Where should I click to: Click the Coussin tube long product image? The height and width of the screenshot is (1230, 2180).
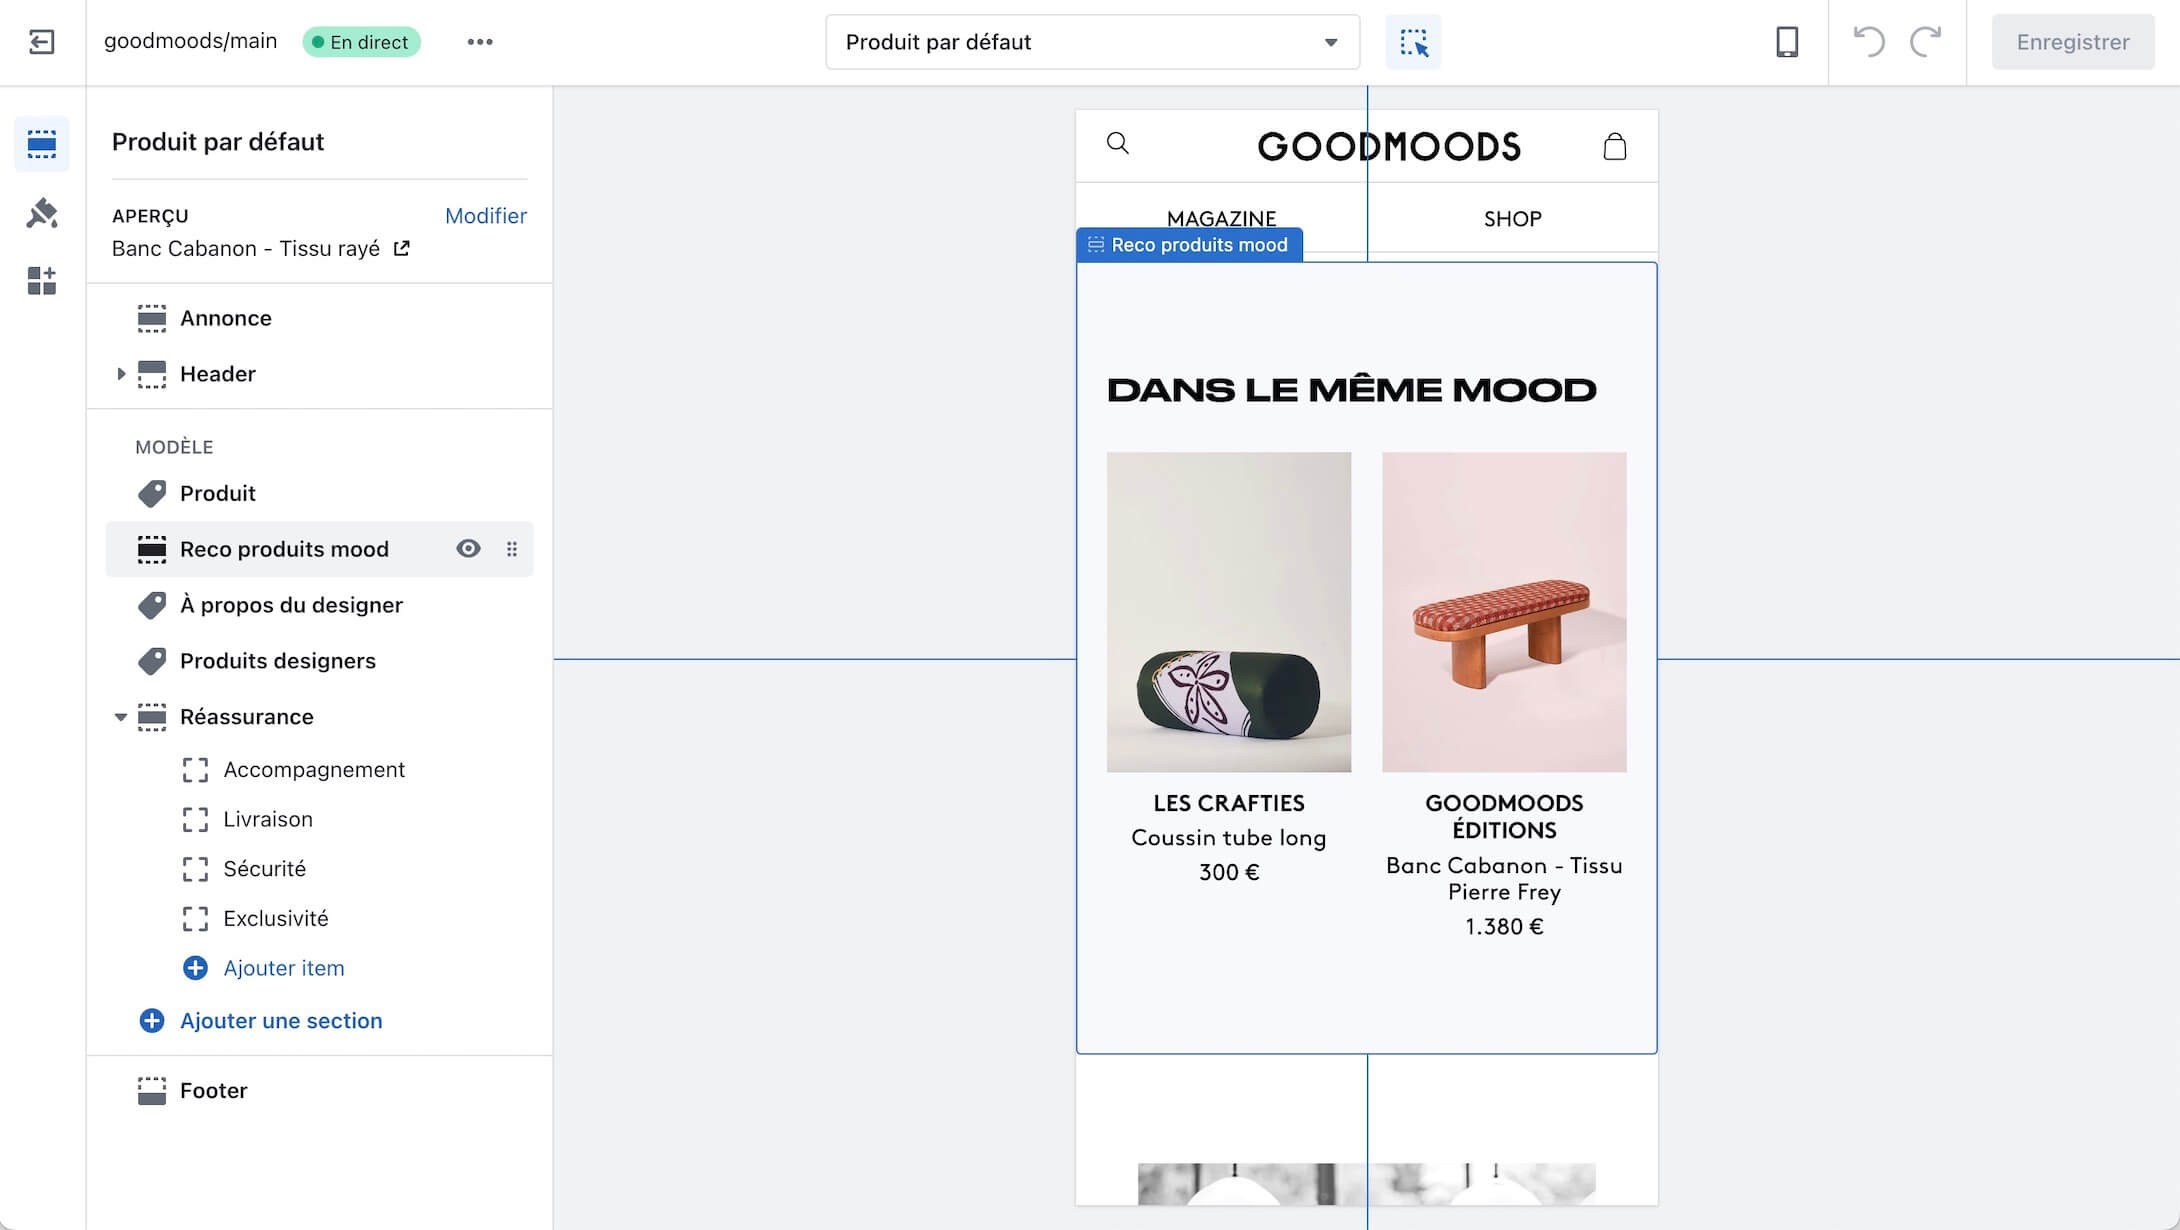pos(1229,612)
